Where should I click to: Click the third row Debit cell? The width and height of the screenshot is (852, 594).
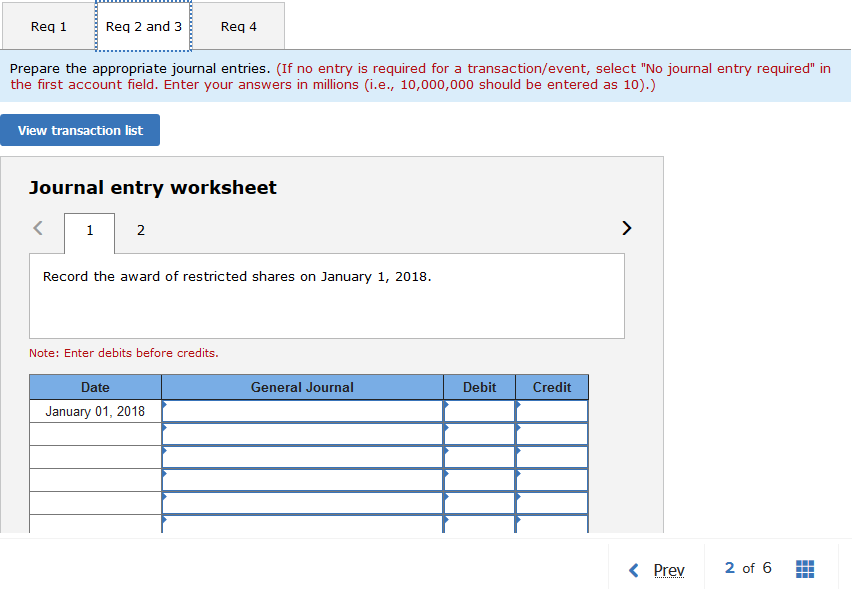tap(479, 457)
